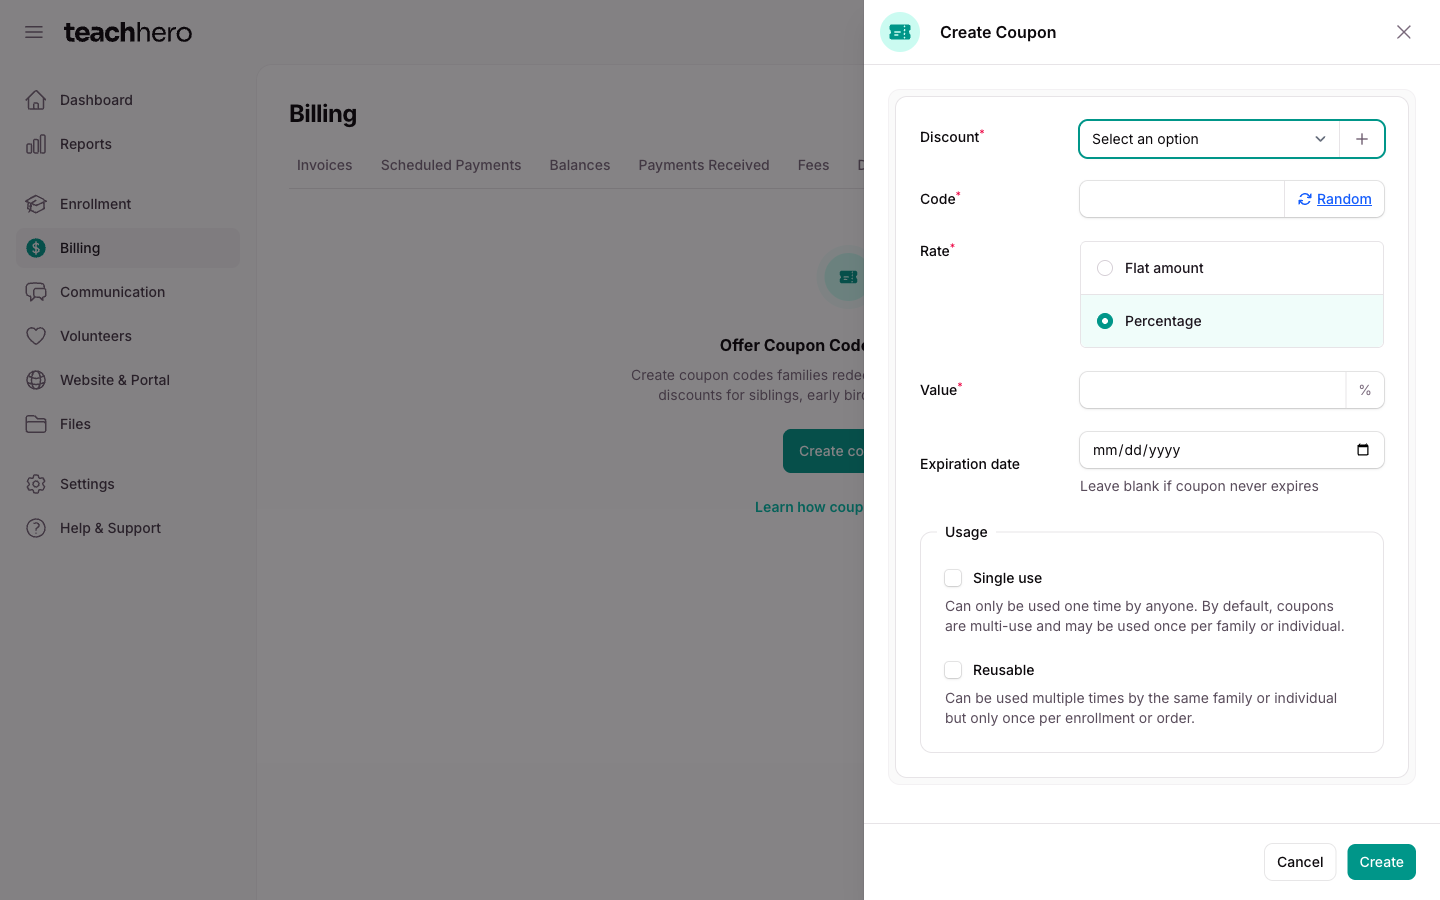Select the Flat amount rate option
The image size is (1440, 900).
click(x=1232, y=268)
